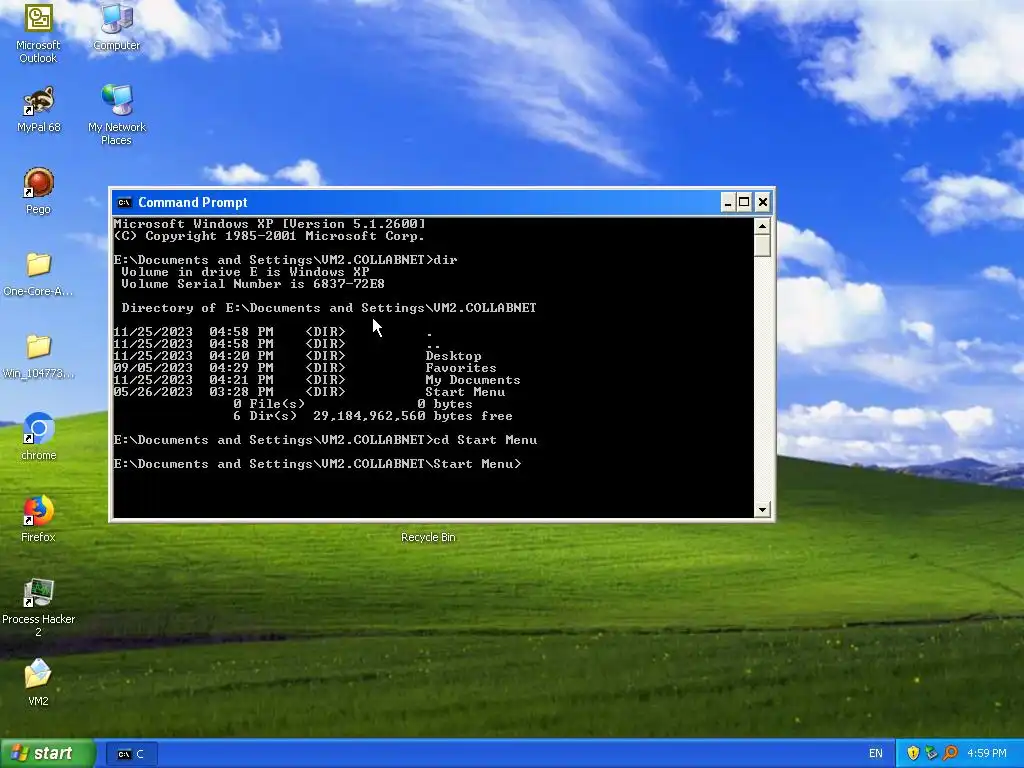The width and height of the screenshot is (1024, 768).
Task: Select the MyPal 68 browser shortcut
Action: [x=38, y=109]
